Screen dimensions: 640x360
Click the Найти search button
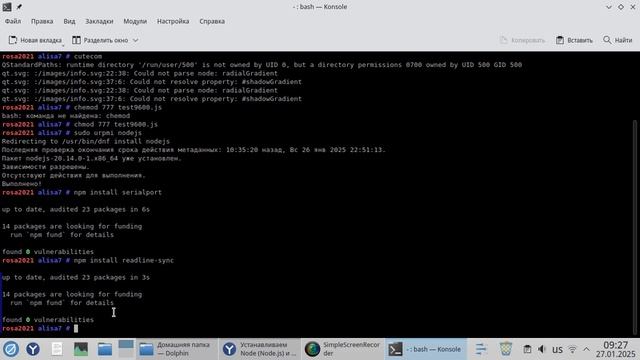click(618, 40)
